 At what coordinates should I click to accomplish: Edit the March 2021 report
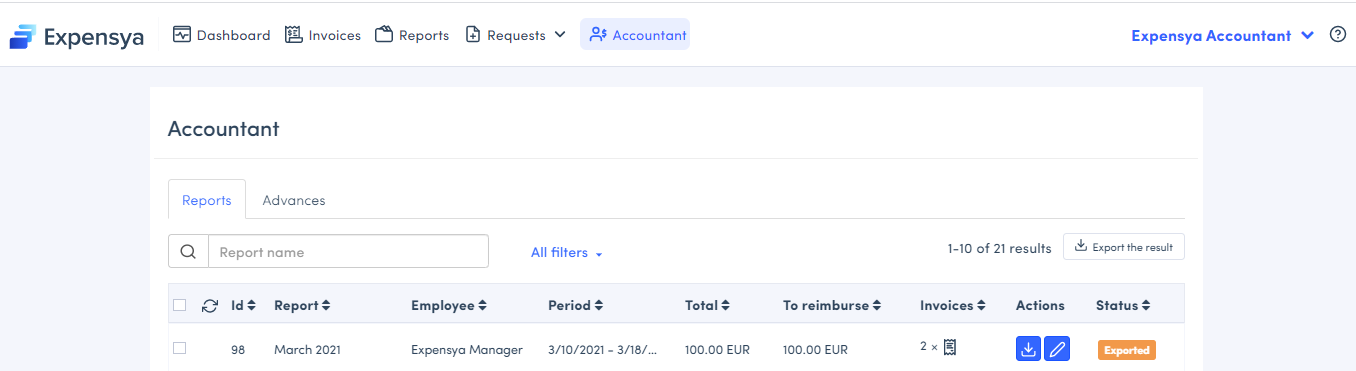coord(1057,349)
